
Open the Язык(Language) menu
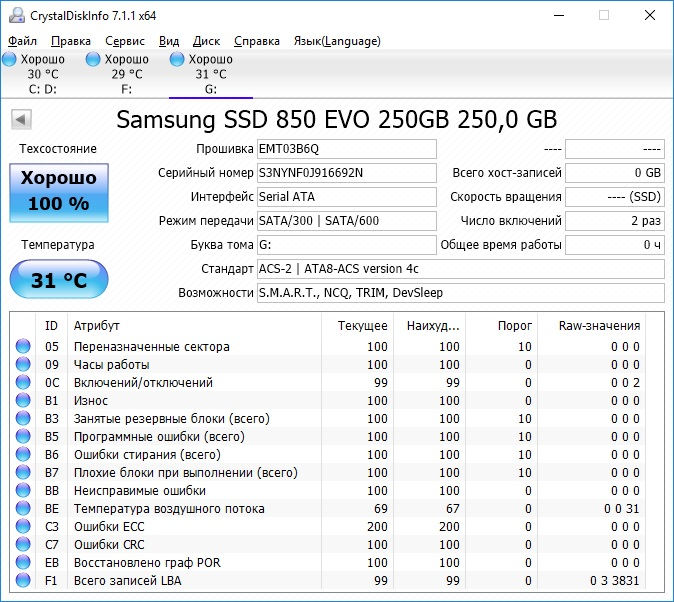[337, 41]
